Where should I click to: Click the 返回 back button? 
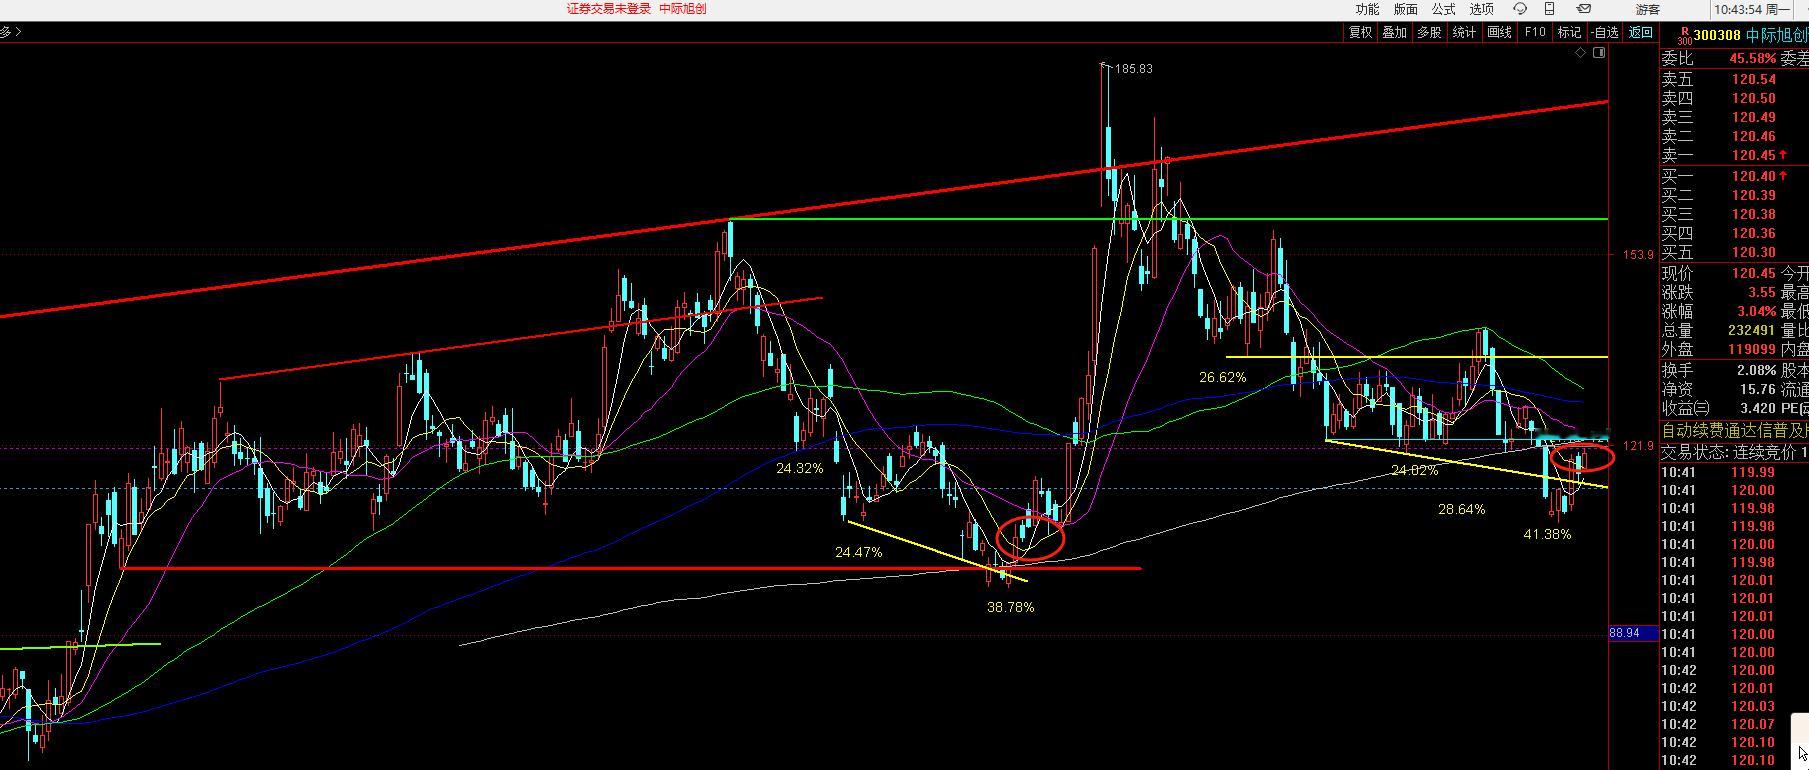pos(1641,32)
